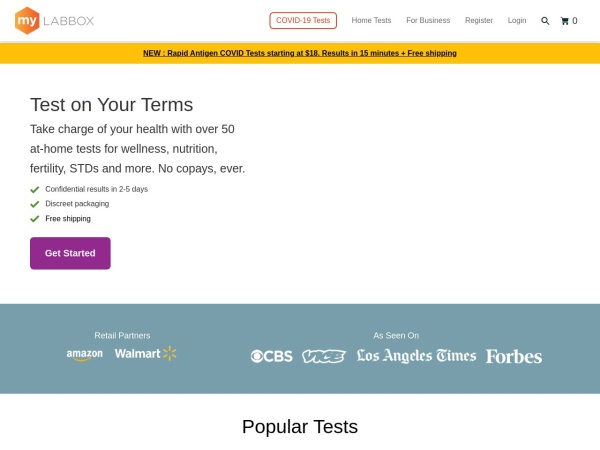600x450 pixels.
Task: Open the Login link
Action: click(517, 20)
